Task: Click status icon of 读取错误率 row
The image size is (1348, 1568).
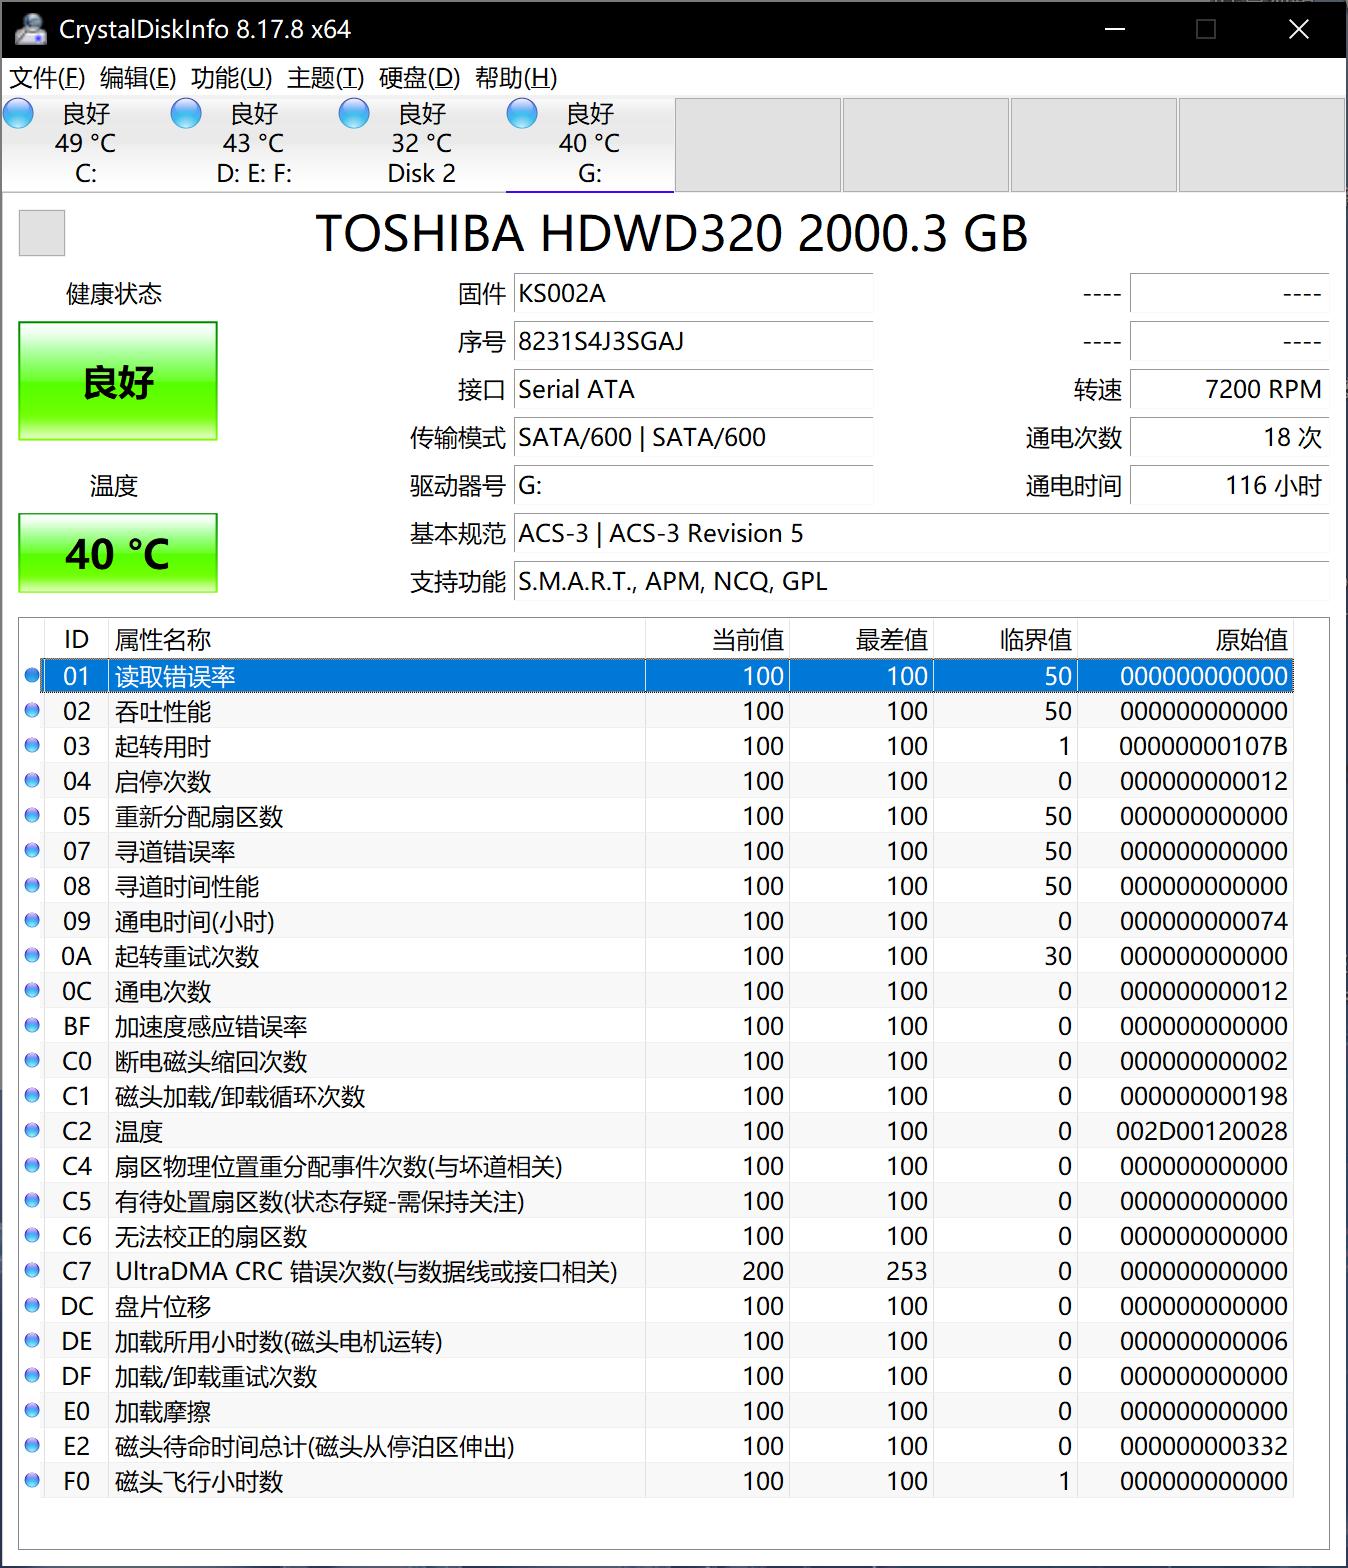Action: 32,676
